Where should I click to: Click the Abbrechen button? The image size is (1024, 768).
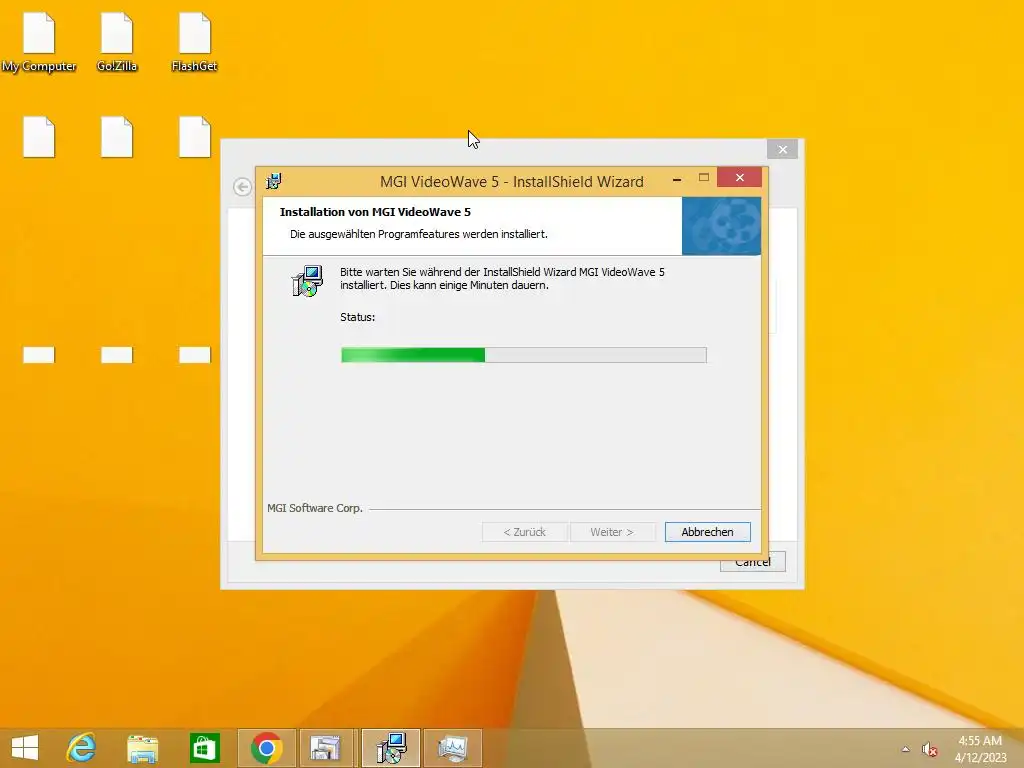coord(707,532)
